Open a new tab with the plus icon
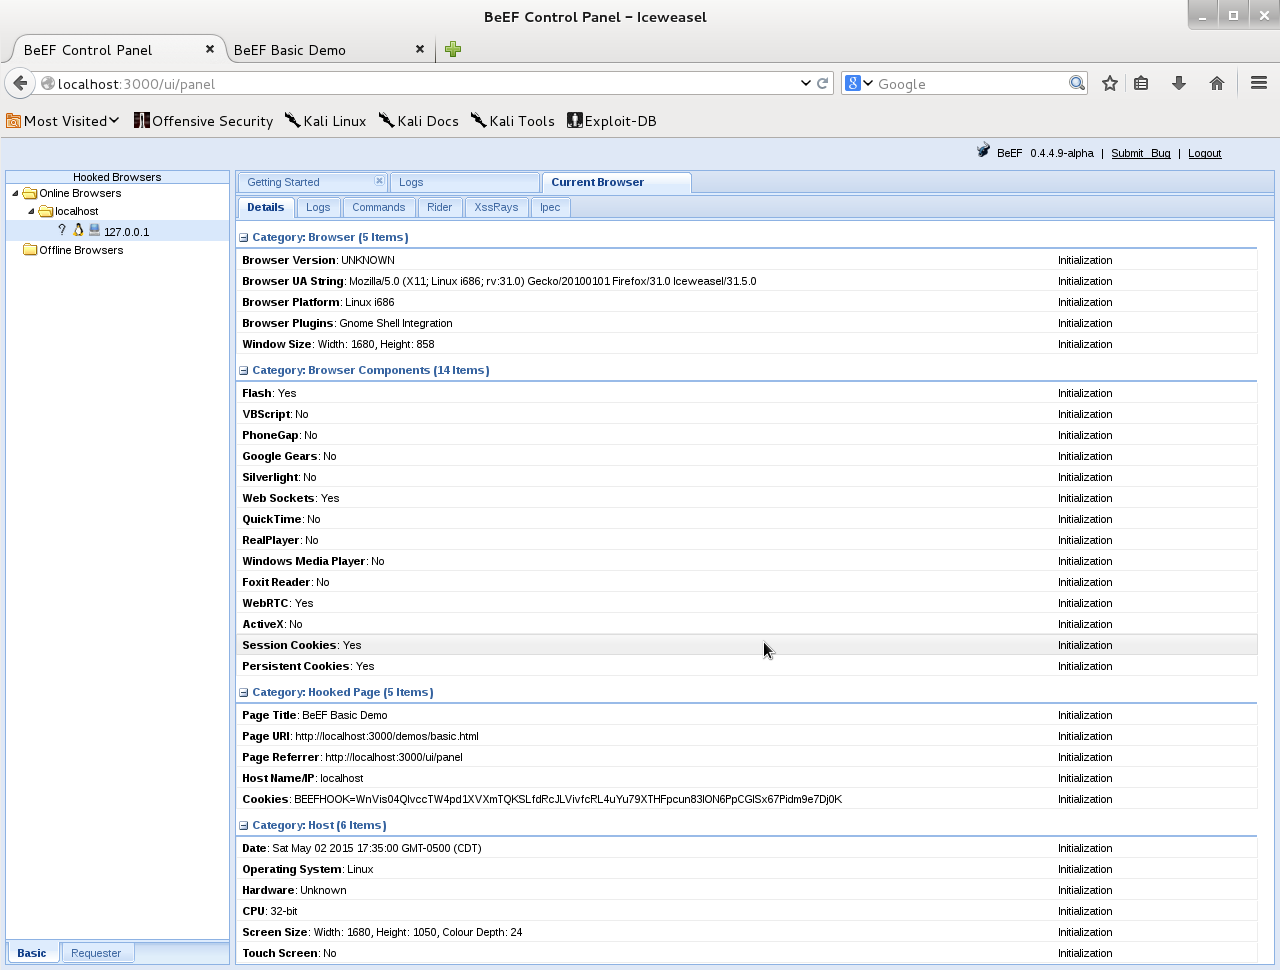This screenshot has width=1280, height=970. click(x=453, y=49)
